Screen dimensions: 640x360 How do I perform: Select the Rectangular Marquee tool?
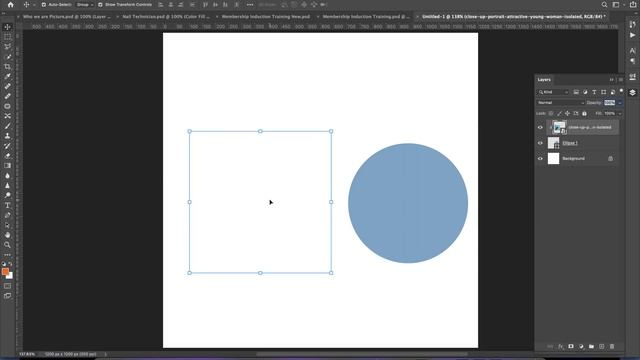pos(7,37)
